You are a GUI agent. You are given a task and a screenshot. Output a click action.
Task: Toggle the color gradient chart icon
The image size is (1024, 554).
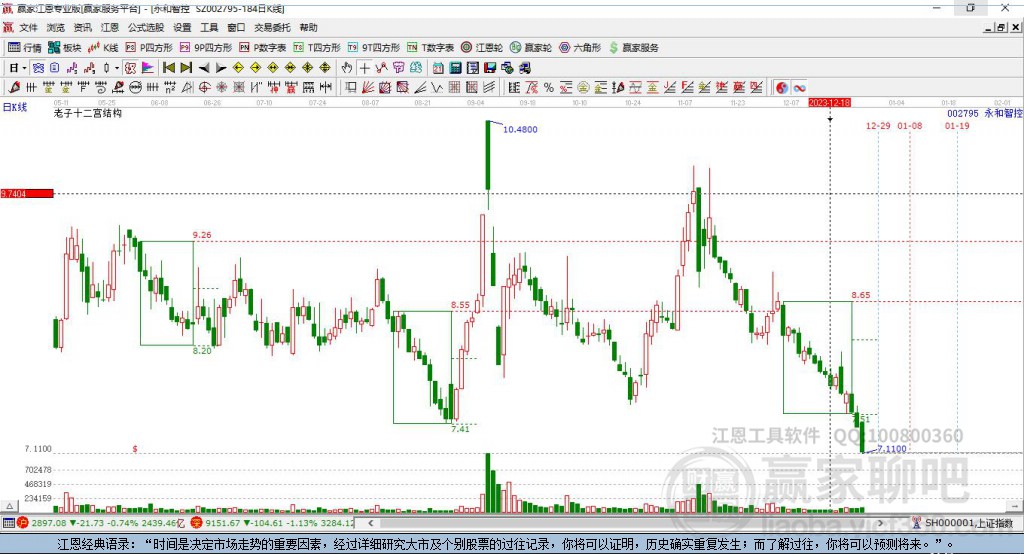point(148,68)
